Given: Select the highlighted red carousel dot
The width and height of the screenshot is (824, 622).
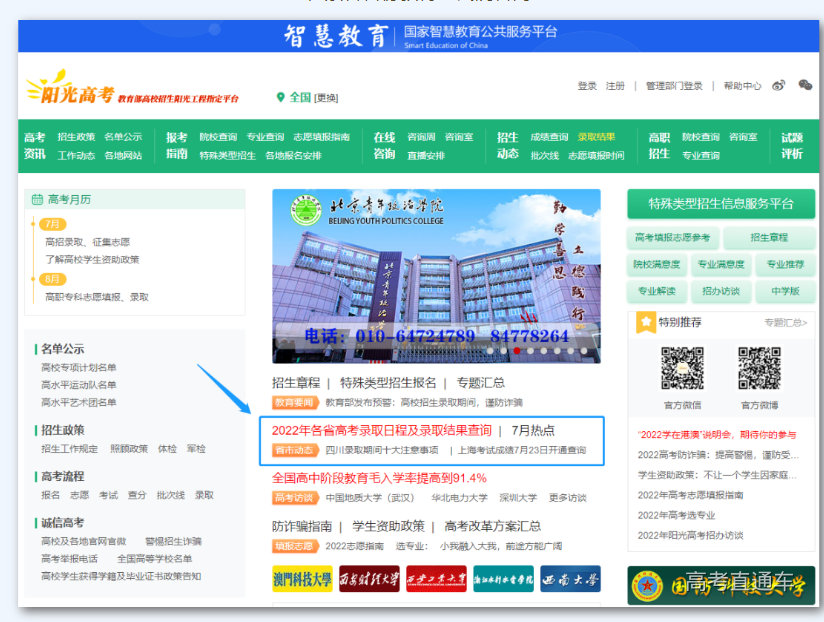Looking at the screenshot, I should 516,351.
